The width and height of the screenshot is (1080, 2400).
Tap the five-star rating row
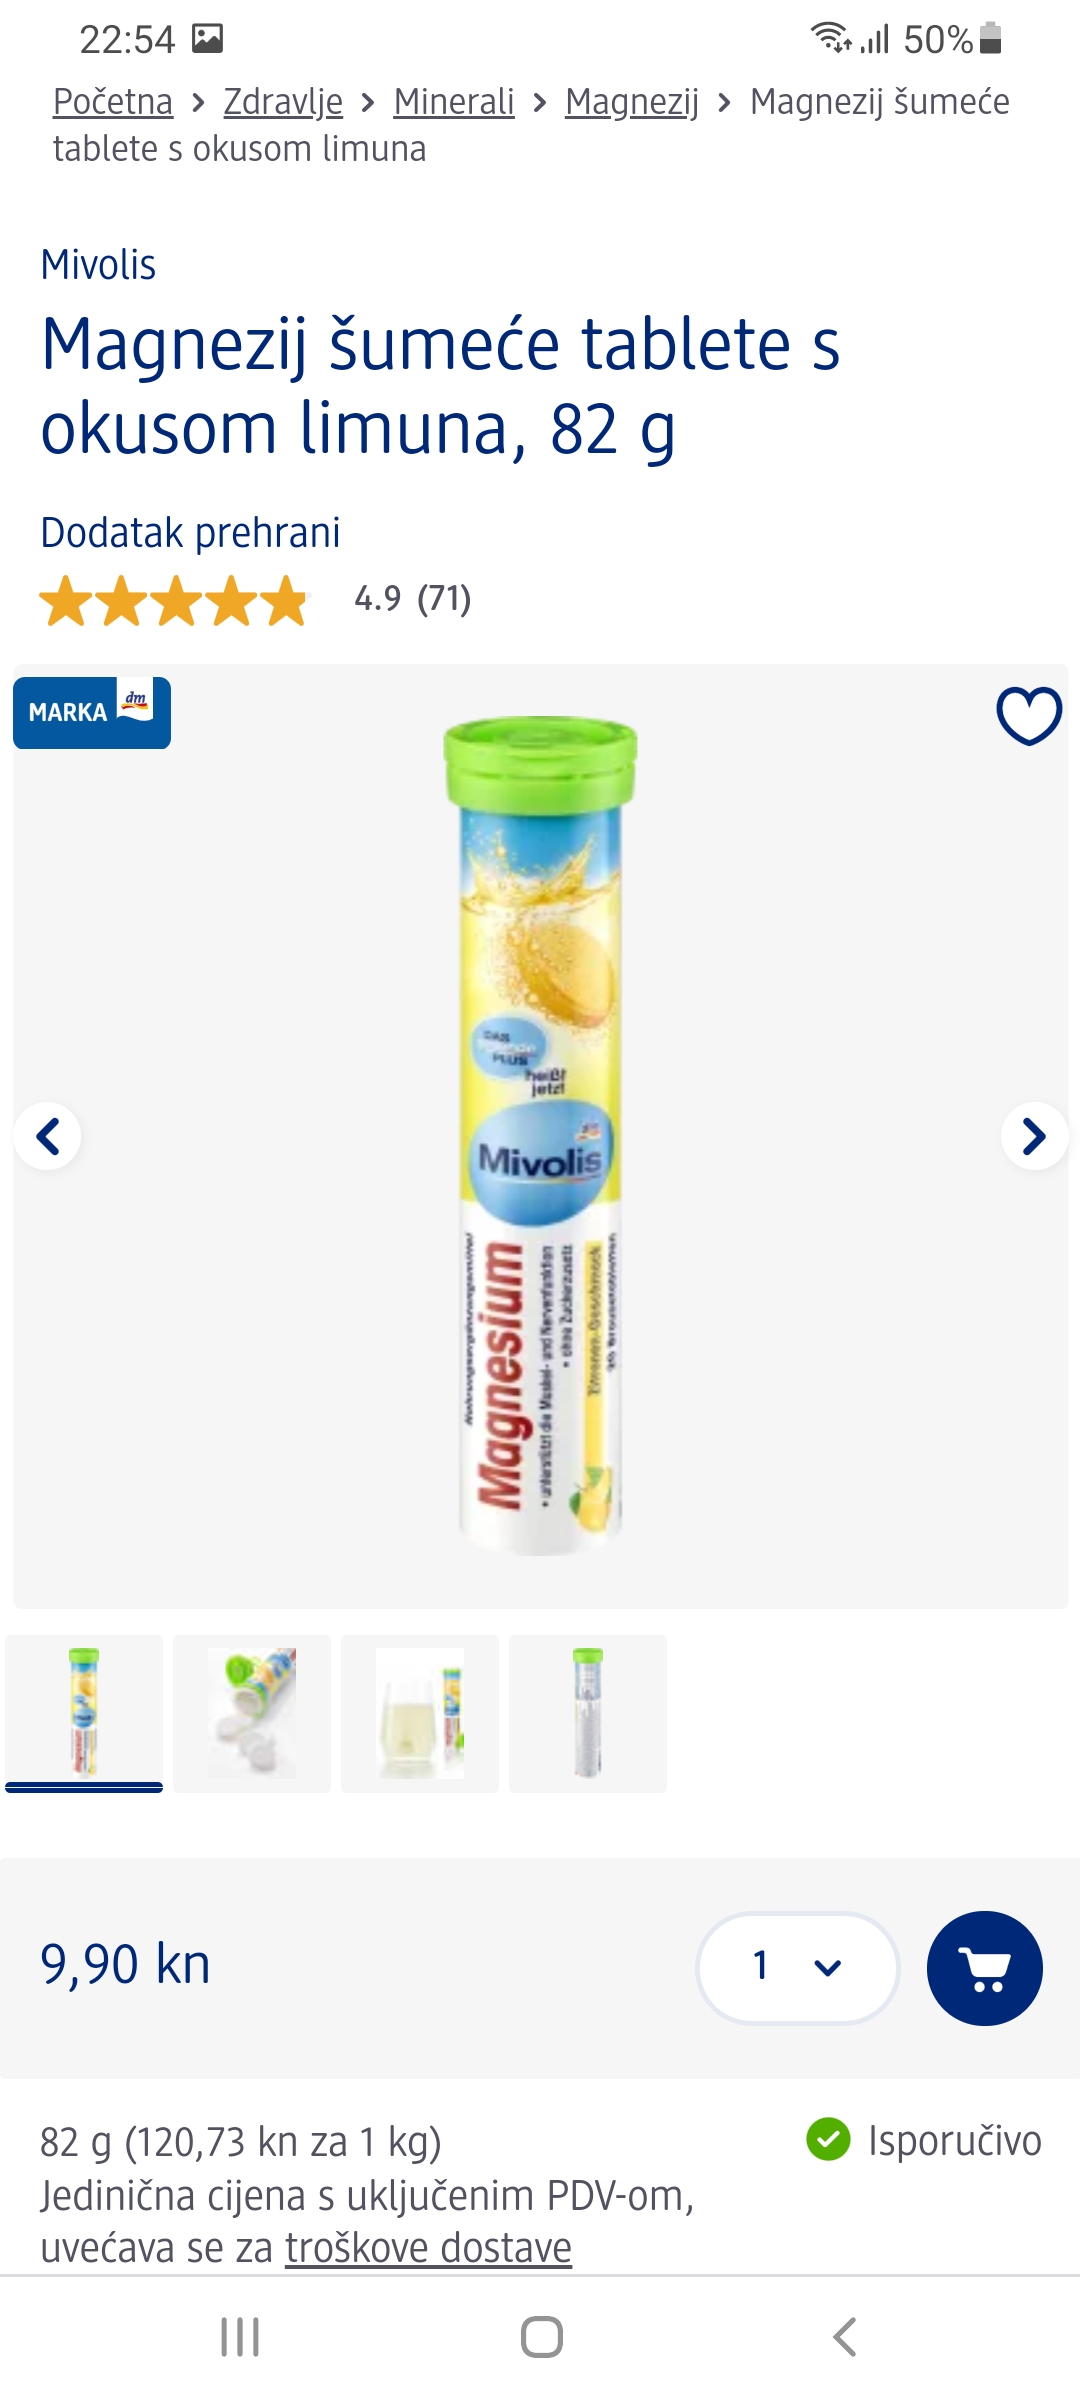256,600
